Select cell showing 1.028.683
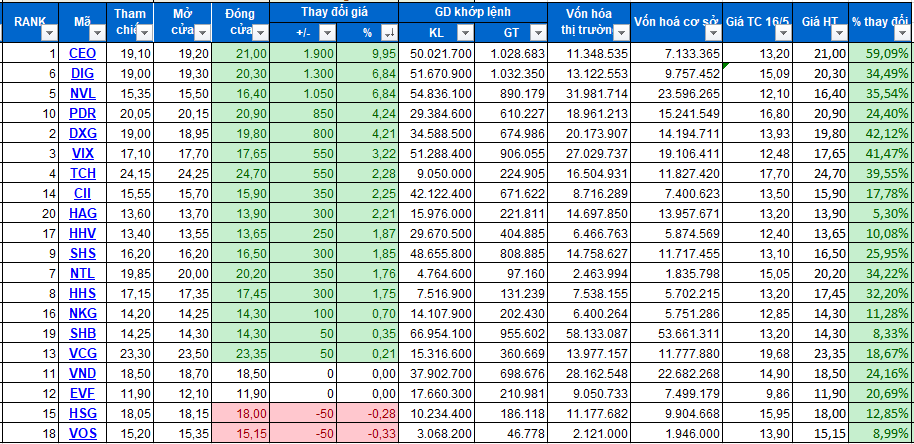 [511, 54]
